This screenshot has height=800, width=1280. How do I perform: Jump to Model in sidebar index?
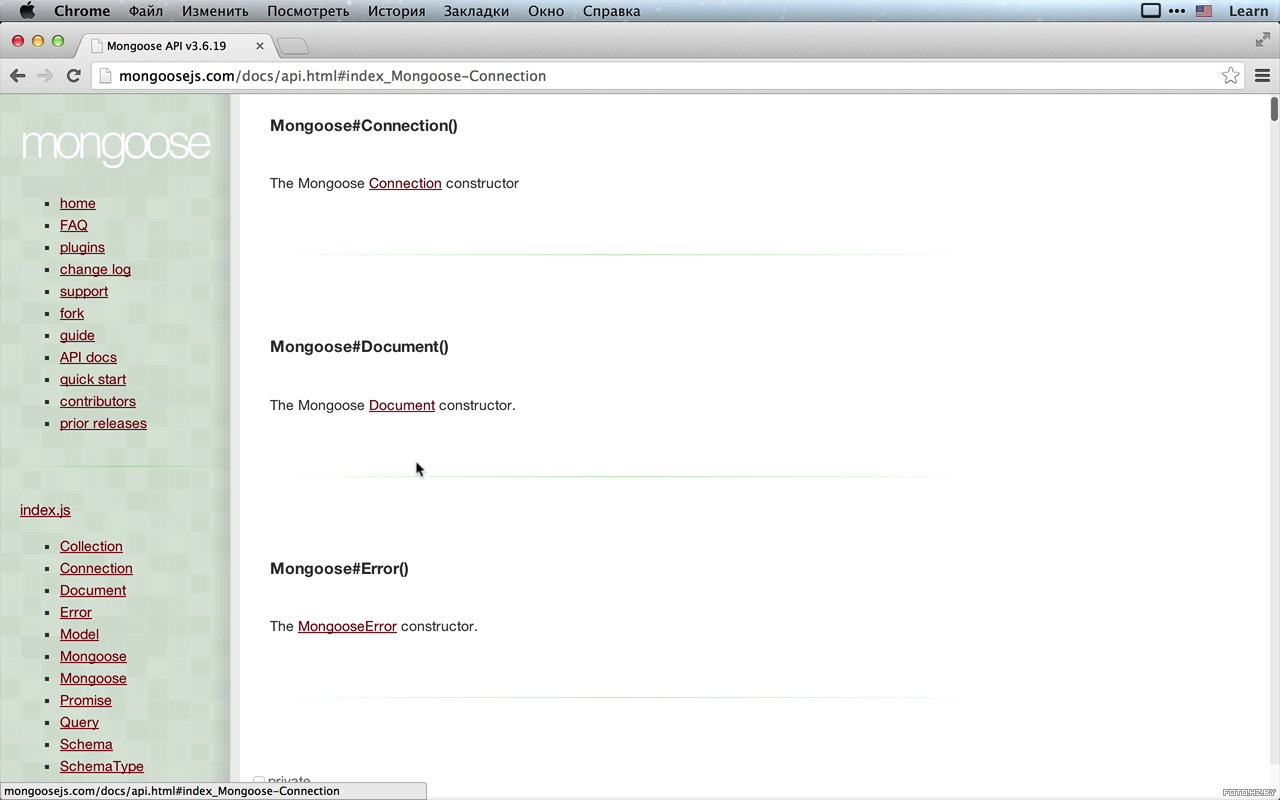[x=79, y=634]
